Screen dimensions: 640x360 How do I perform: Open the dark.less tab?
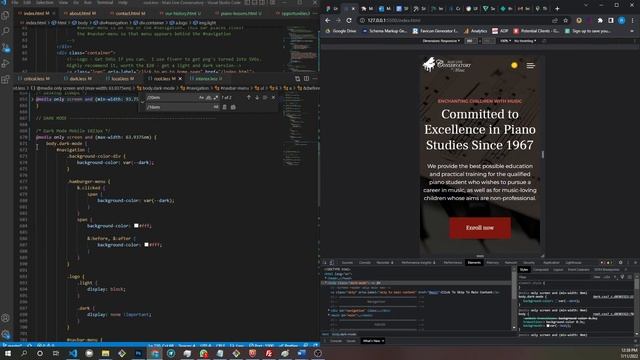coord(80,79)
